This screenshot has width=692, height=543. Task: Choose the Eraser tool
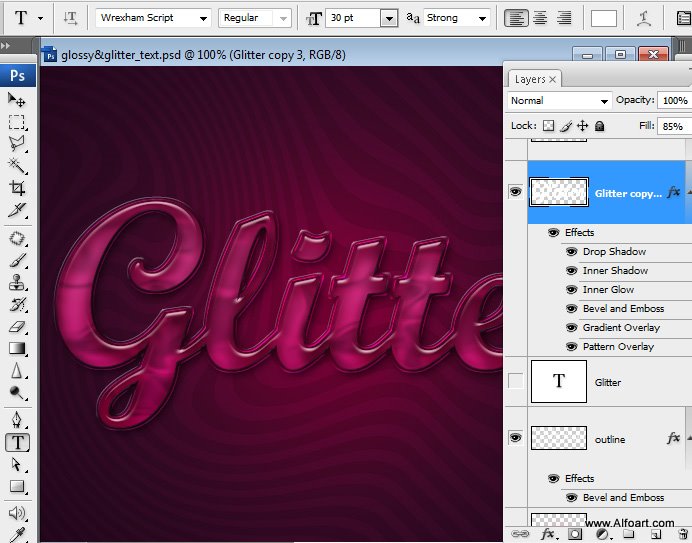[x=17, y=326]
